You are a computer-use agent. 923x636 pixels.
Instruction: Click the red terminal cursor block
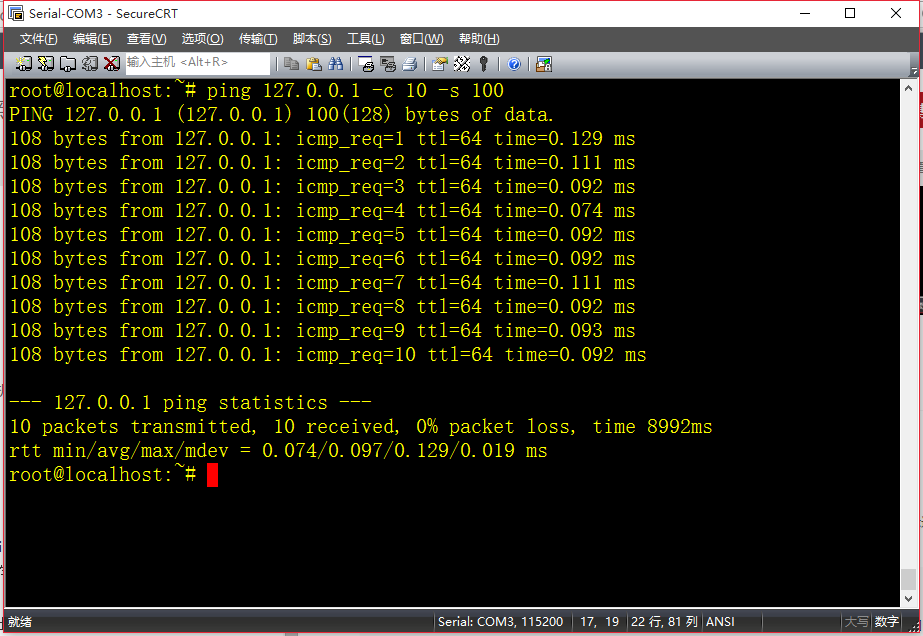[213, 475]
